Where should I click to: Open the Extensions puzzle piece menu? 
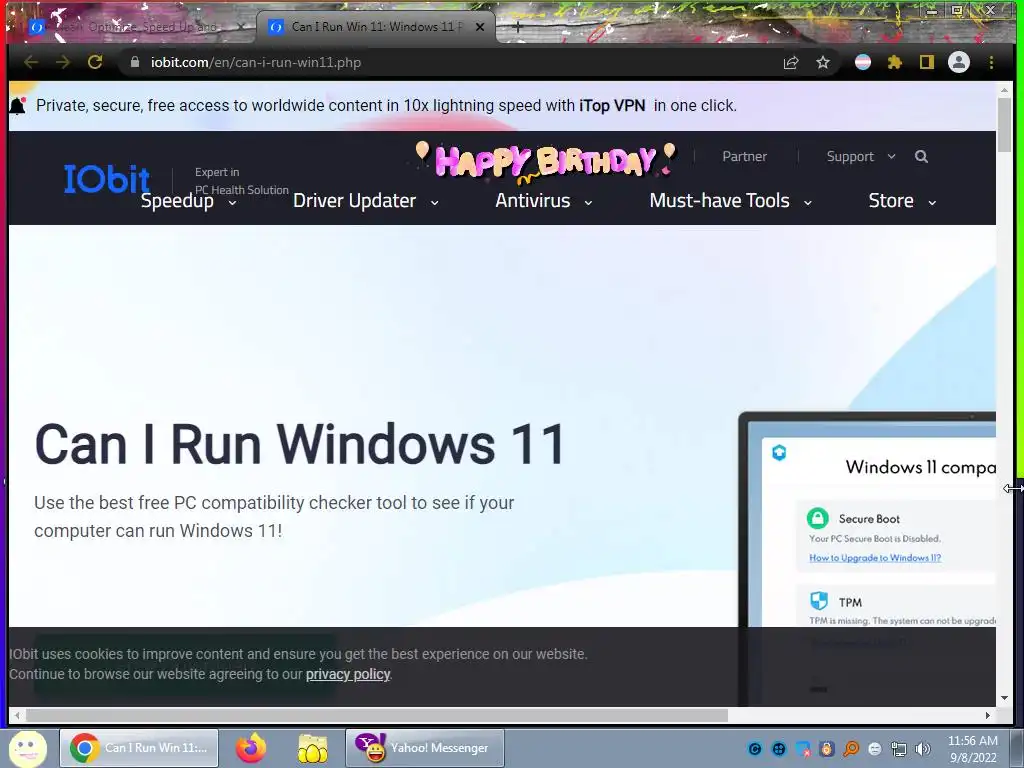pyautogui.click(x=895, y=62)
